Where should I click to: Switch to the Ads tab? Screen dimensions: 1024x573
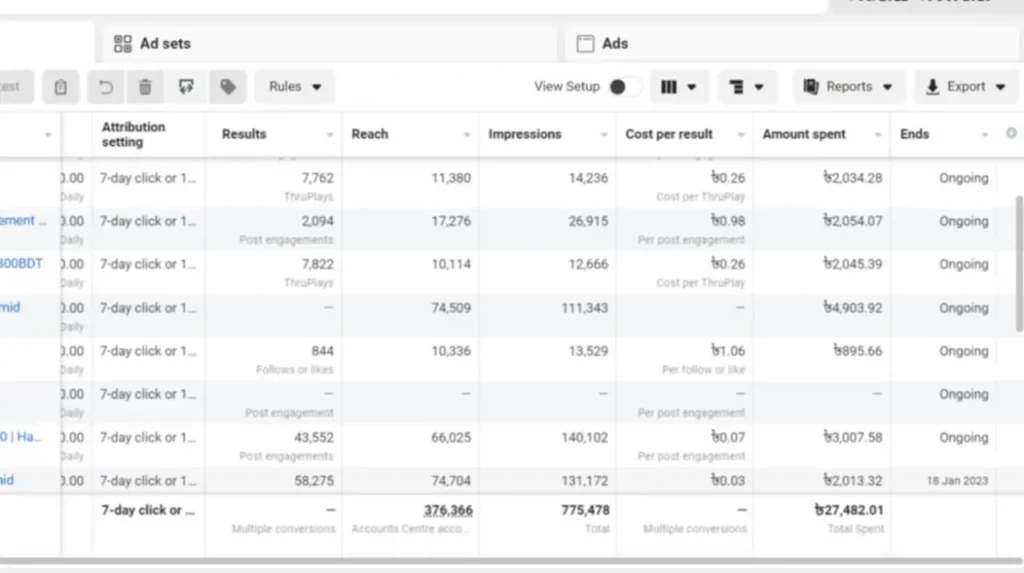coord(615,44)
